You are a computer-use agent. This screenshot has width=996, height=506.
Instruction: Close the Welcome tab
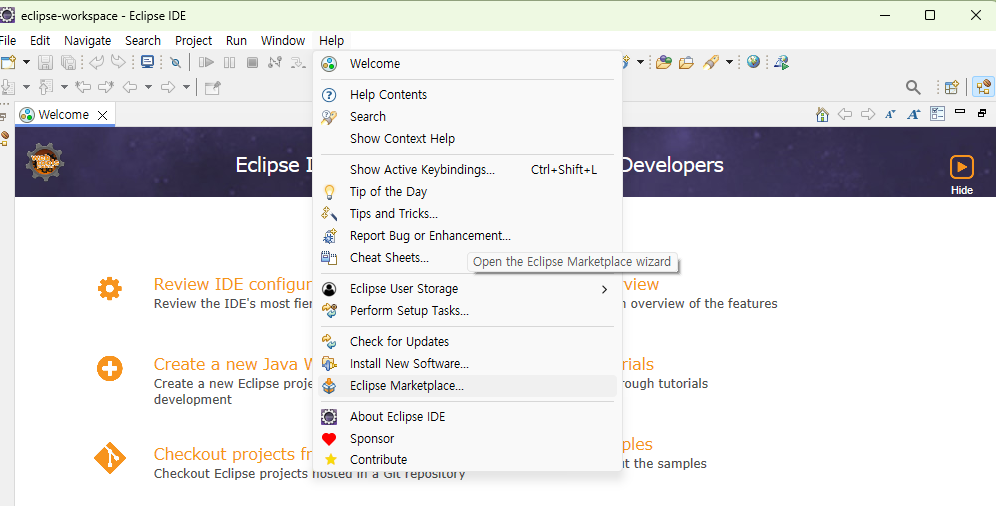(102, 115)
